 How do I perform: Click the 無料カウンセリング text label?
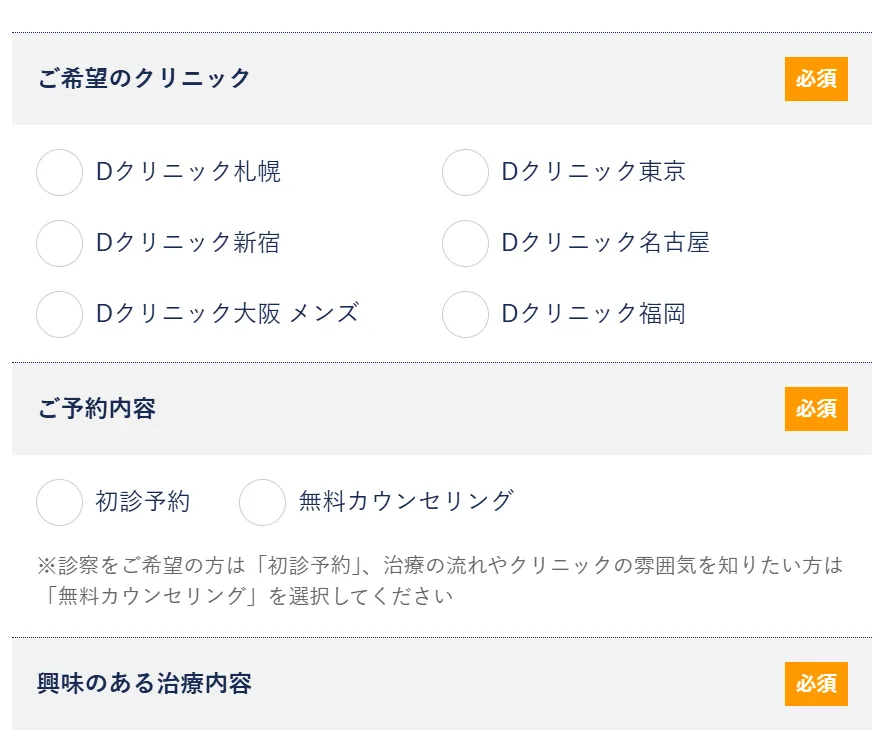tap(406, 501)
